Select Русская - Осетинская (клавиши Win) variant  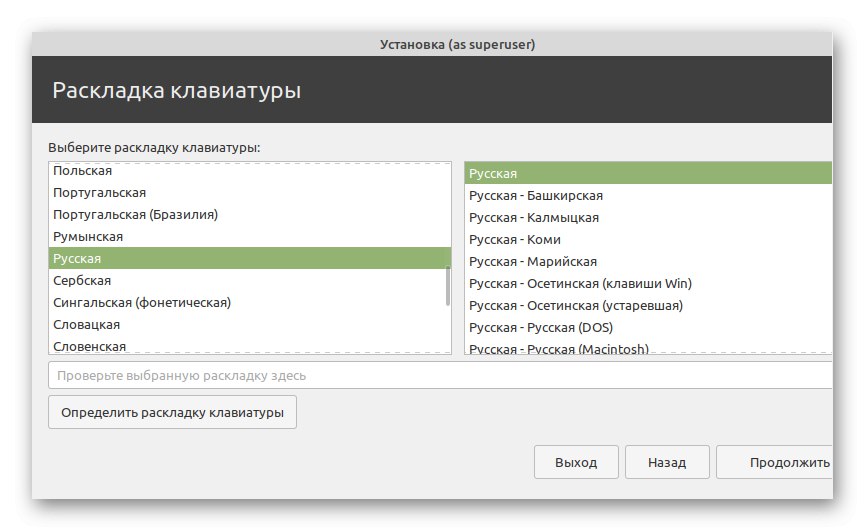[x=580, y=283]
